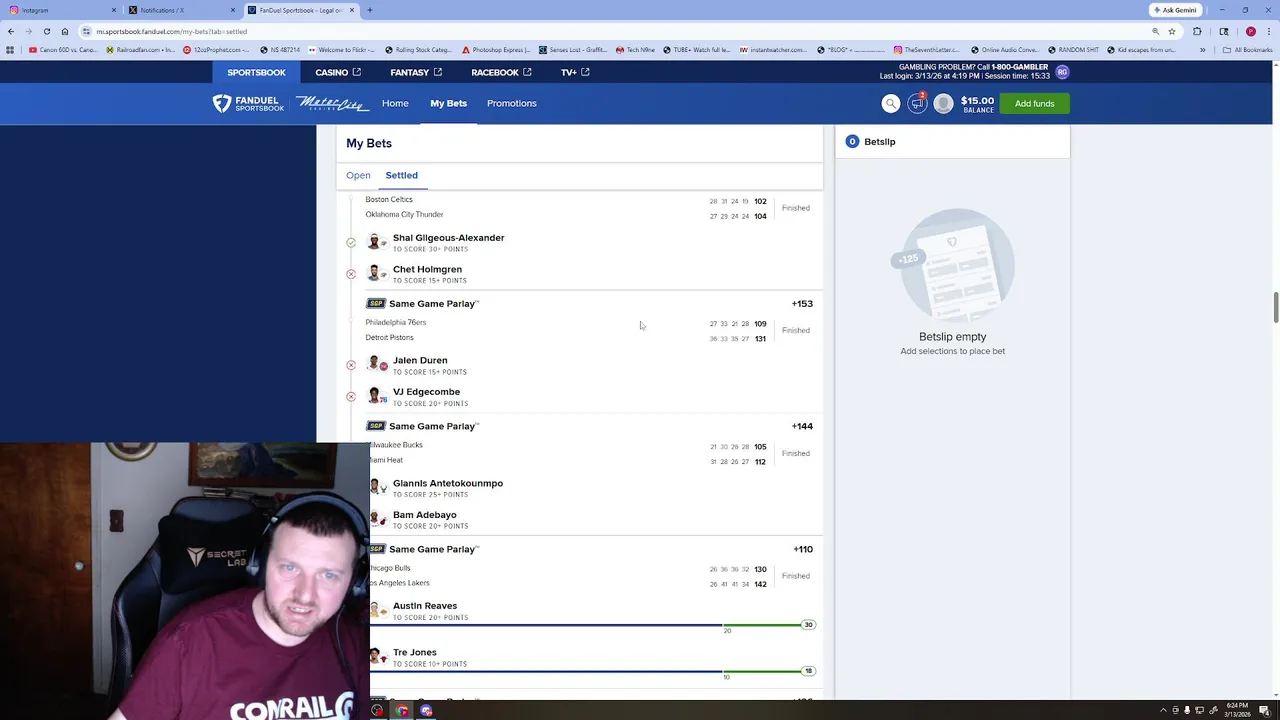Open the promotions megaphone notifications icon
This screenshot has width=1280, height=720.
tap(917, 103)
